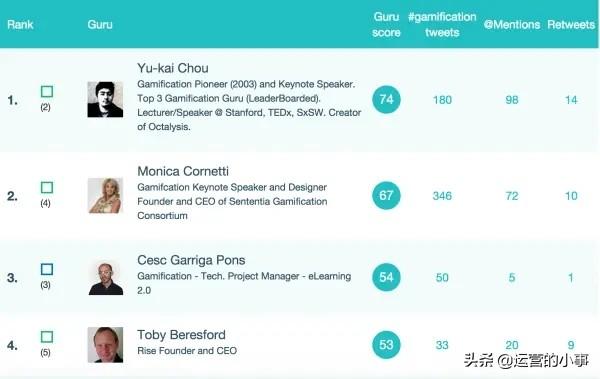The width and height of the screenshot is (600, 379).
Task: Sort by #gamification tweets column header
Action: pos(442,25)
